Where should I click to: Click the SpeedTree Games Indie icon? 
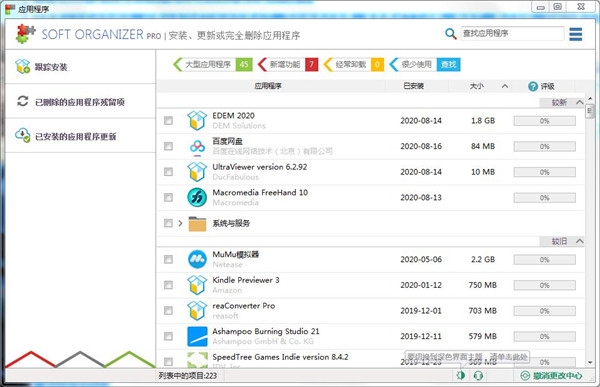click(197, 360)
